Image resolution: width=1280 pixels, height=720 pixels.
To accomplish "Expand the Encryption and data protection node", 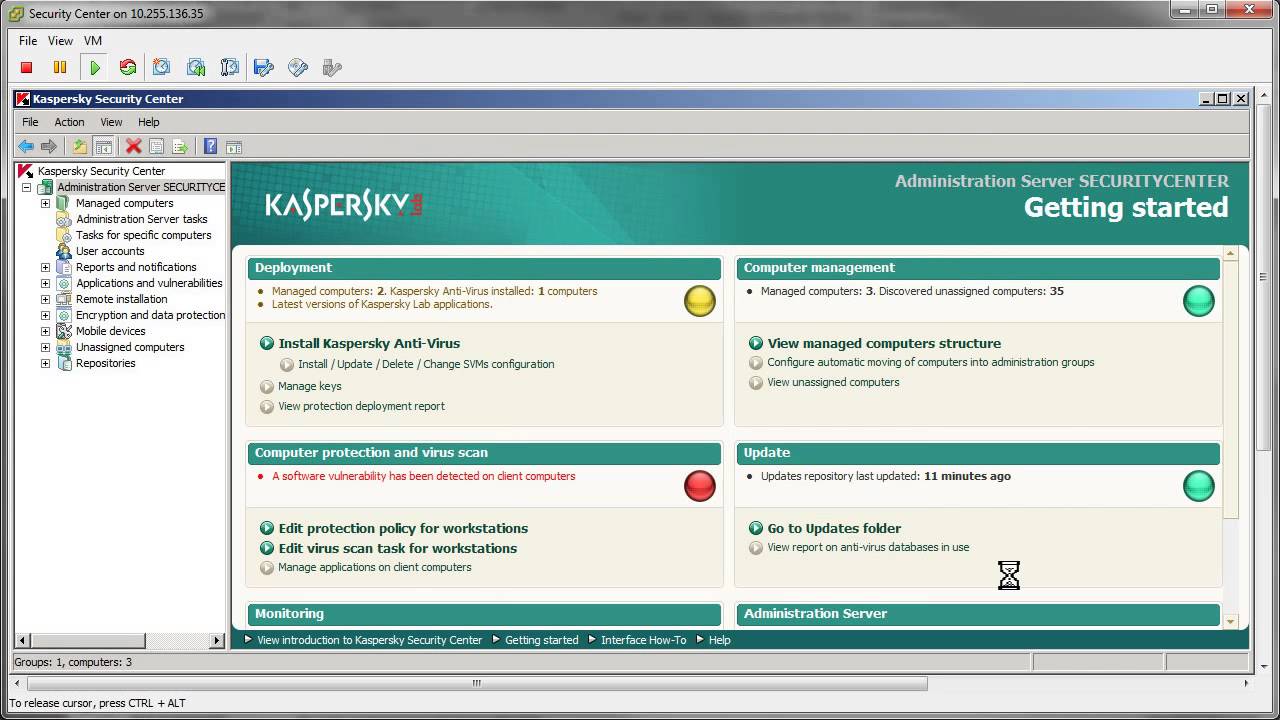I will pyautogui.click(x=45, y=315).
